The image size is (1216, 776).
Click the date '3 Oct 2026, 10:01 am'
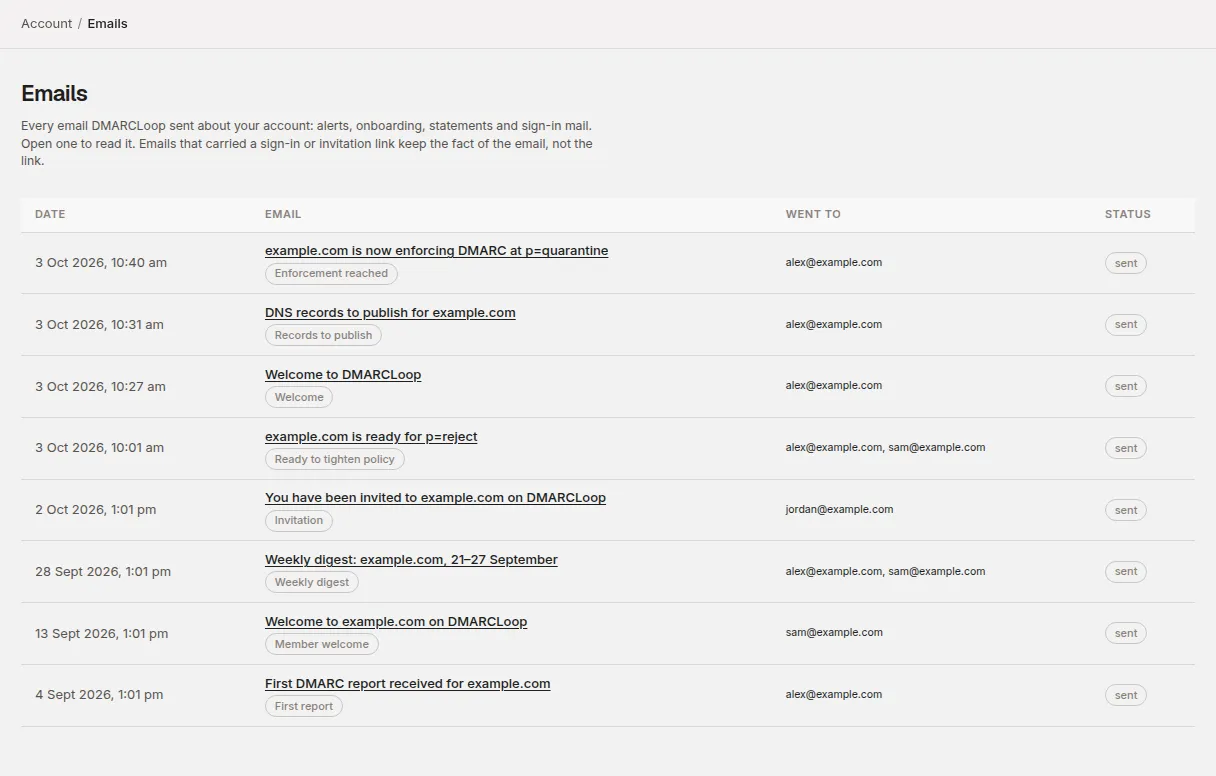pos(99,448)
